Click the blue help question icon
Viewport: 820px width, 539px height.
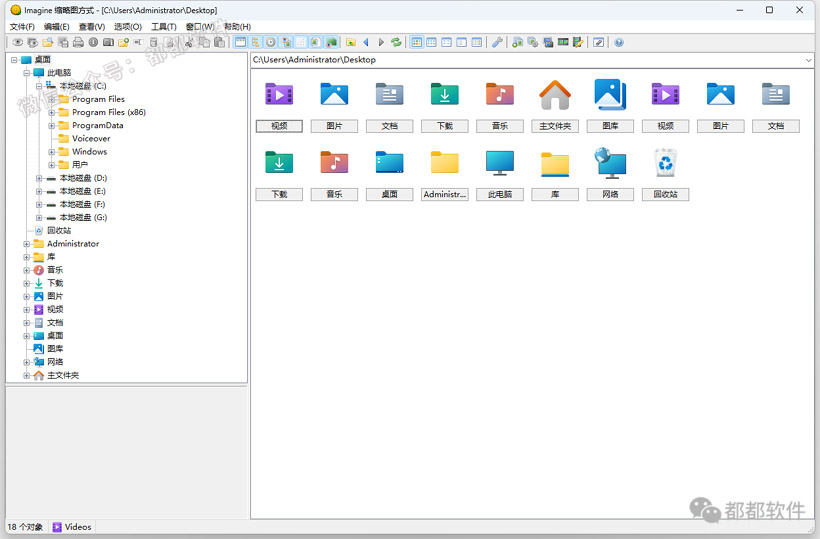tap(619, 42)
